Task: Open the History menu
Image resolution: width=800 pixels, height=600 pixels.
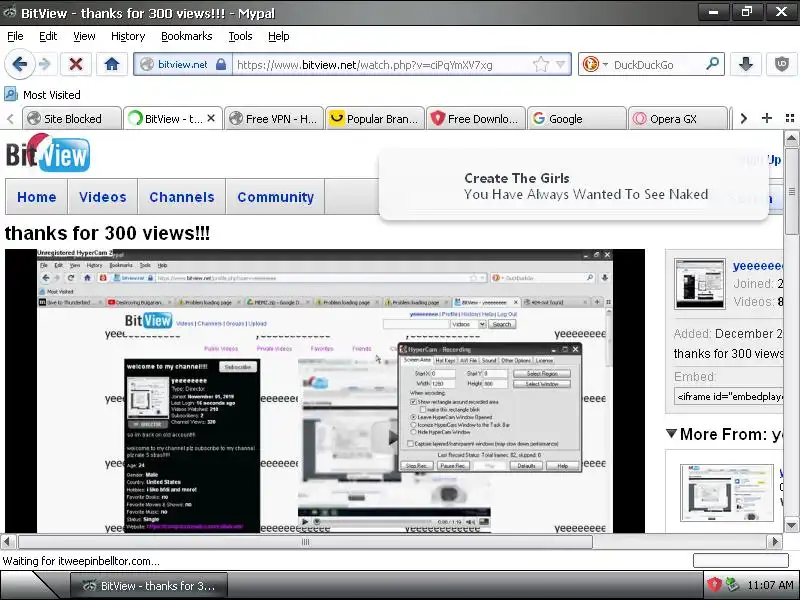Action: pos(128,36)
